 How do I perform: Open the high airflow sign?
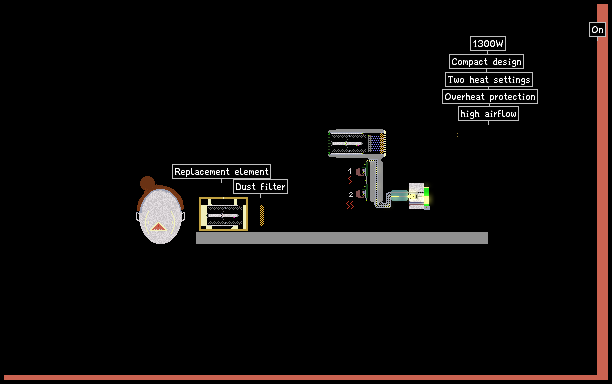click(x=488, y=114)
